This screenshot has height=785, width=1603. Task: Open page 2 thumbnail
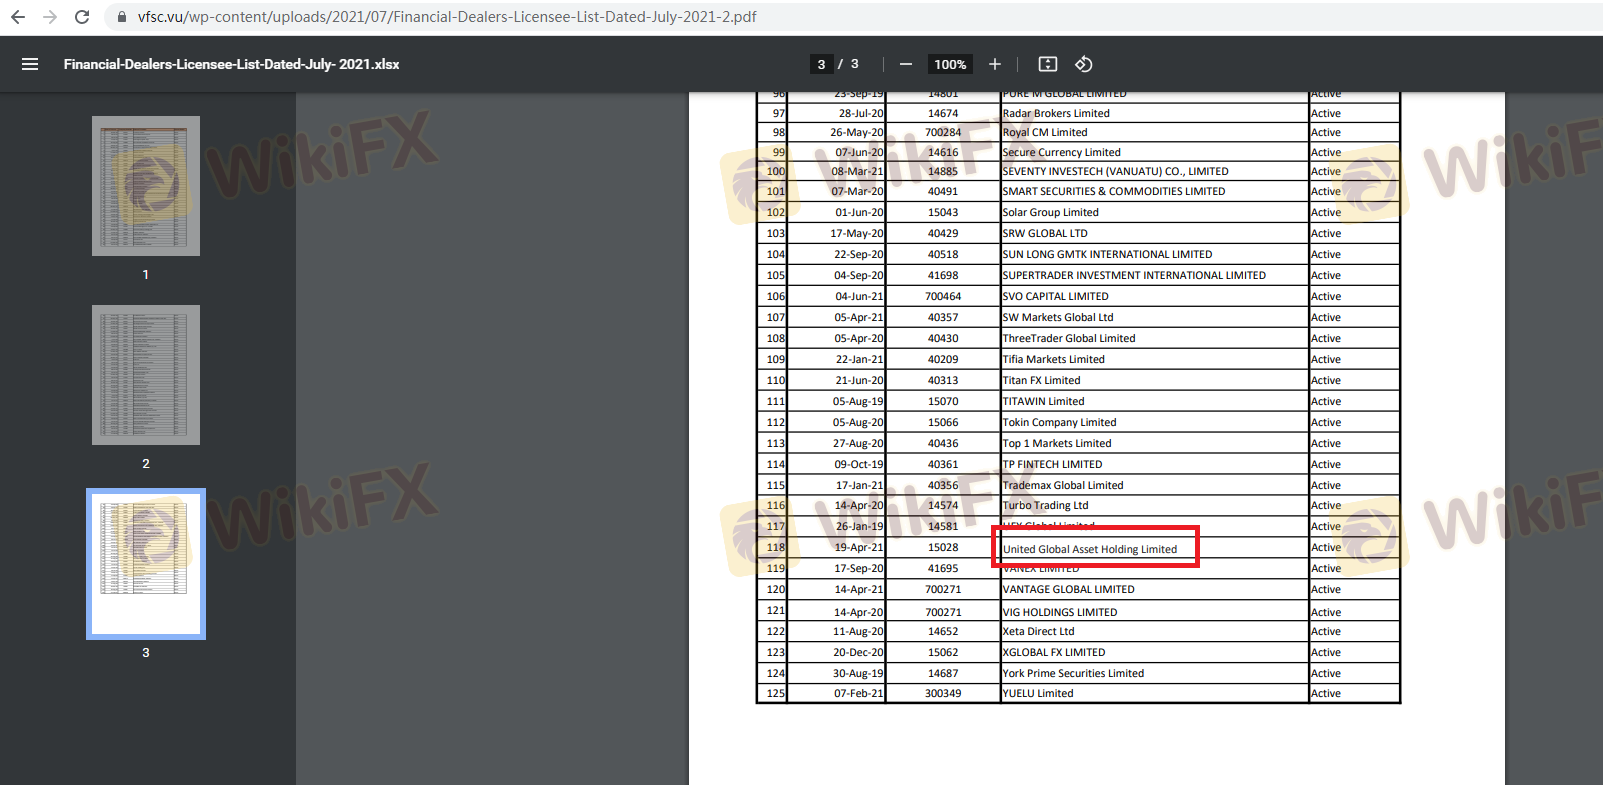pos(146,375)
